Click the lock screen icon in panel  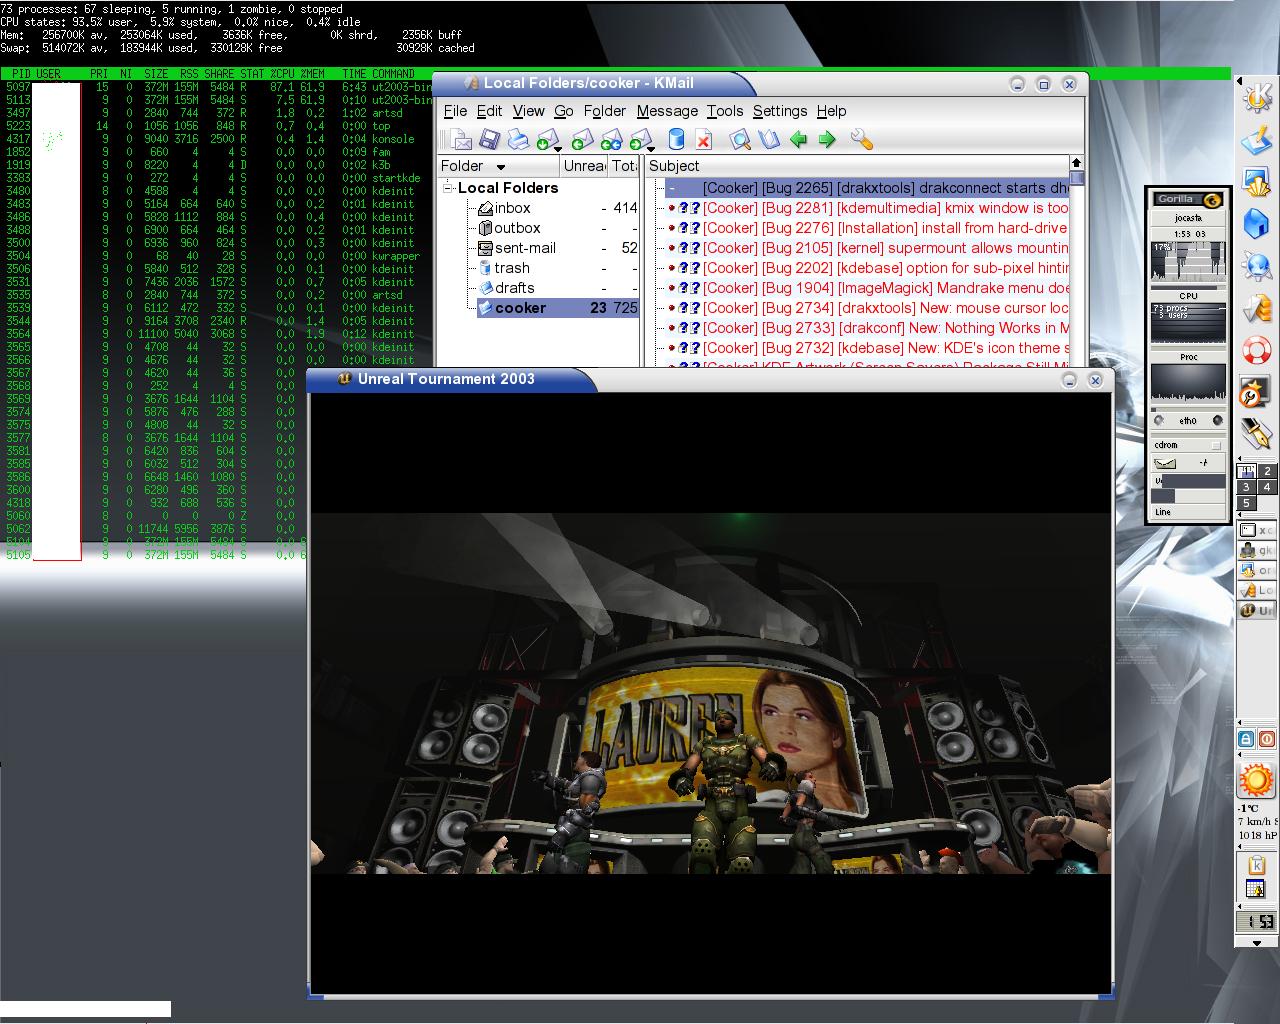point(1246,739)
